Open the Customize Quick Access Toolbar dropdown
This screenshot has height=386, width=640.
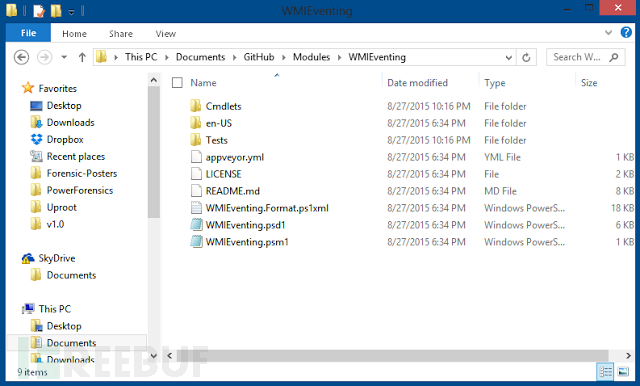click(71, 12)
